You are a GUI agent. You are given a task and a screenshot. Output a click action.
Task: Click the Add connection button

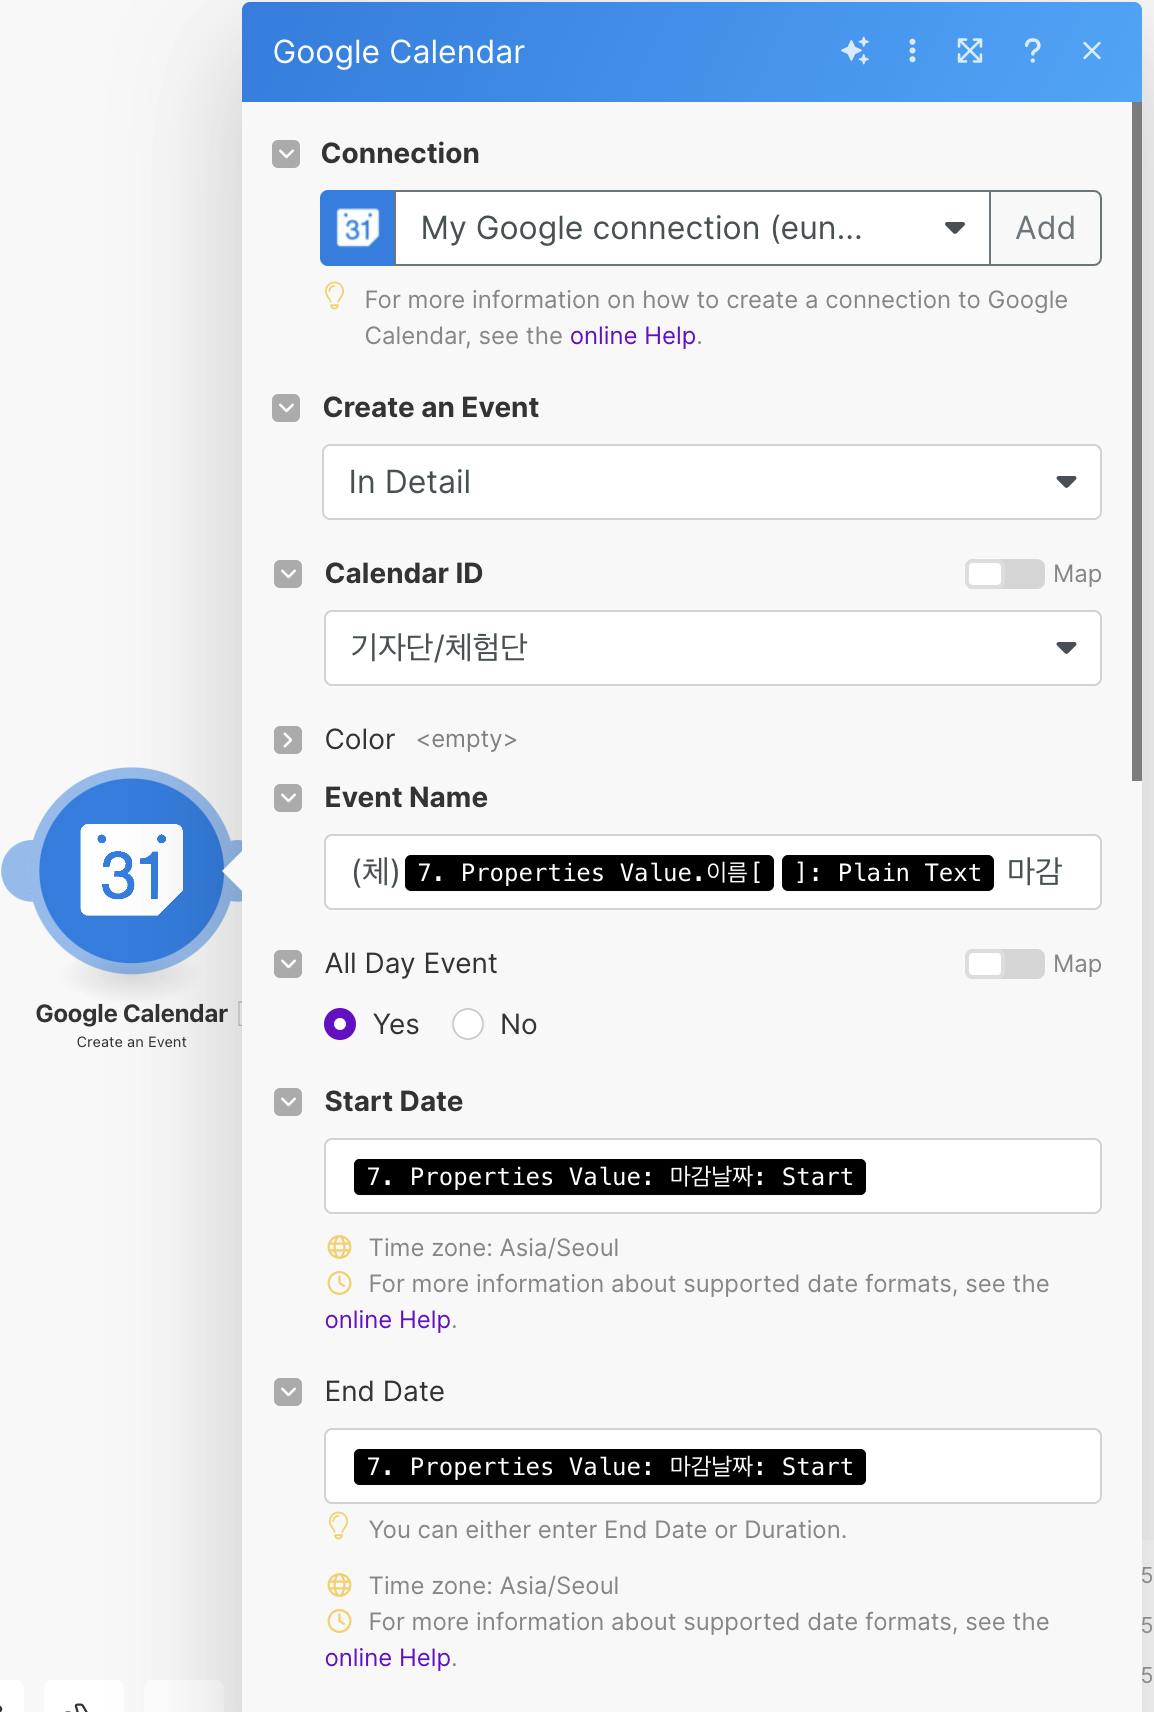click(1045, 228)
